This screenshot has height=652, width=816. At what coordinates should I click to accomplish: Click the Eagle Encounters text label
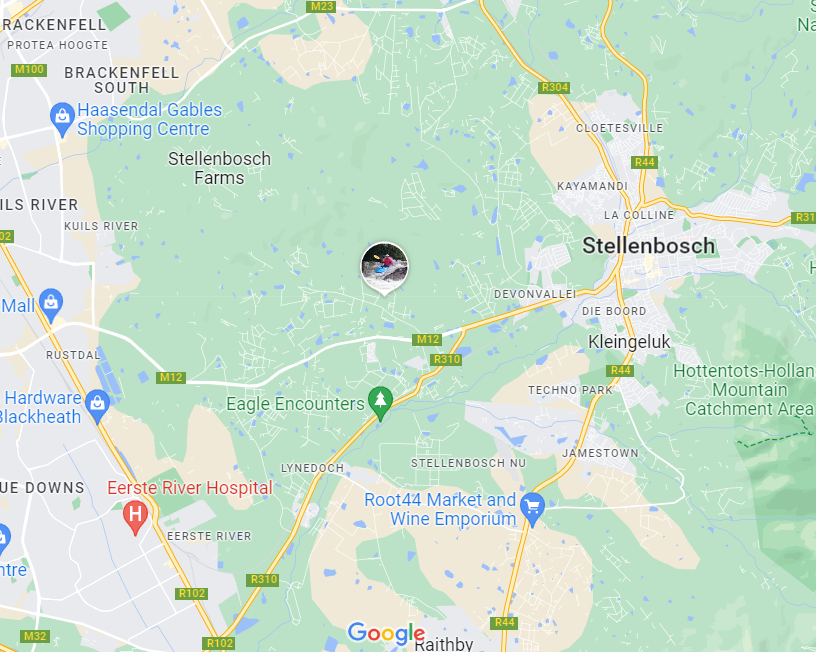point(295,404)
